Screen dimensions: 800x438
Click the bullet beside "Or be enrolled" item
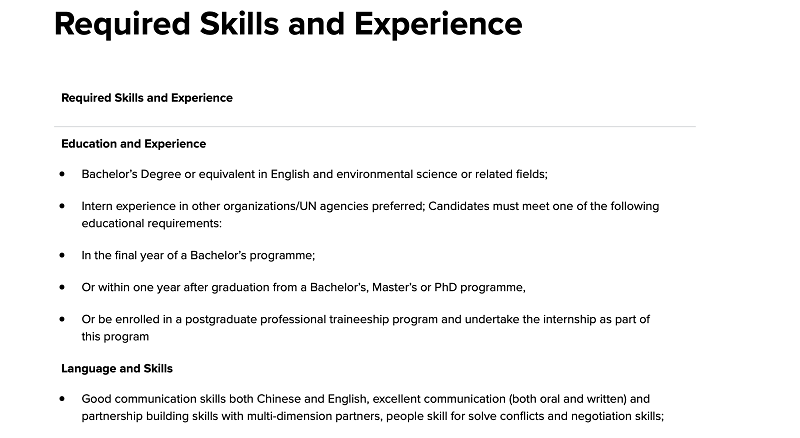tap(62, 320)
